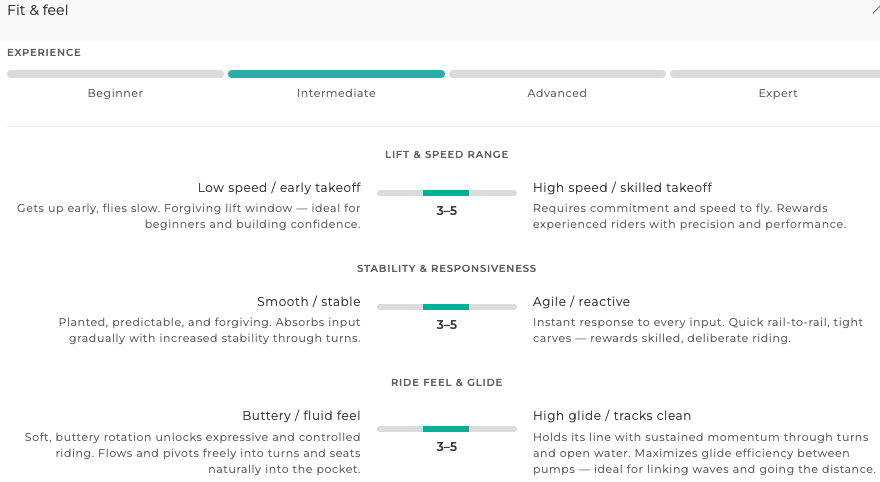The image size is (880, 482).
Task: Select the Advanced experience bar segment
Action: (x=557, y=74)
